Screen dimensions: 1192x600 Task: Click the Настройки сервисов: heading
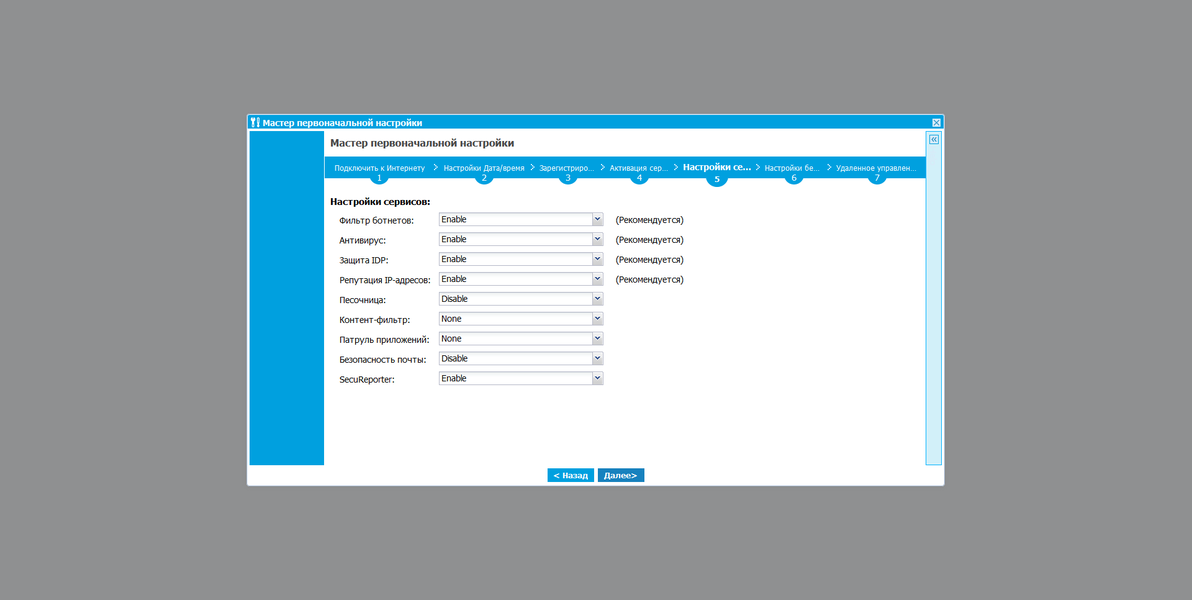coord(380,202)
